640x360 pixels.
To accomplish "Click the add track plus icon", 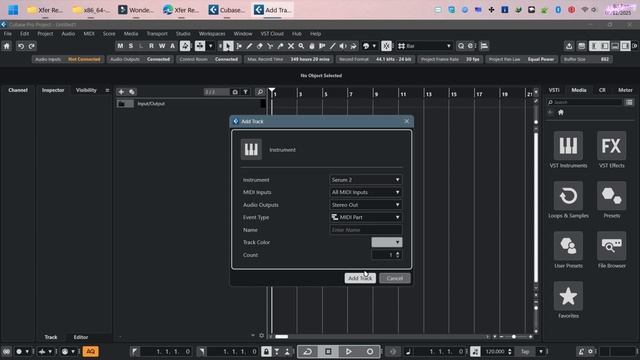I will pyautogui.click(x=121, y=92).
